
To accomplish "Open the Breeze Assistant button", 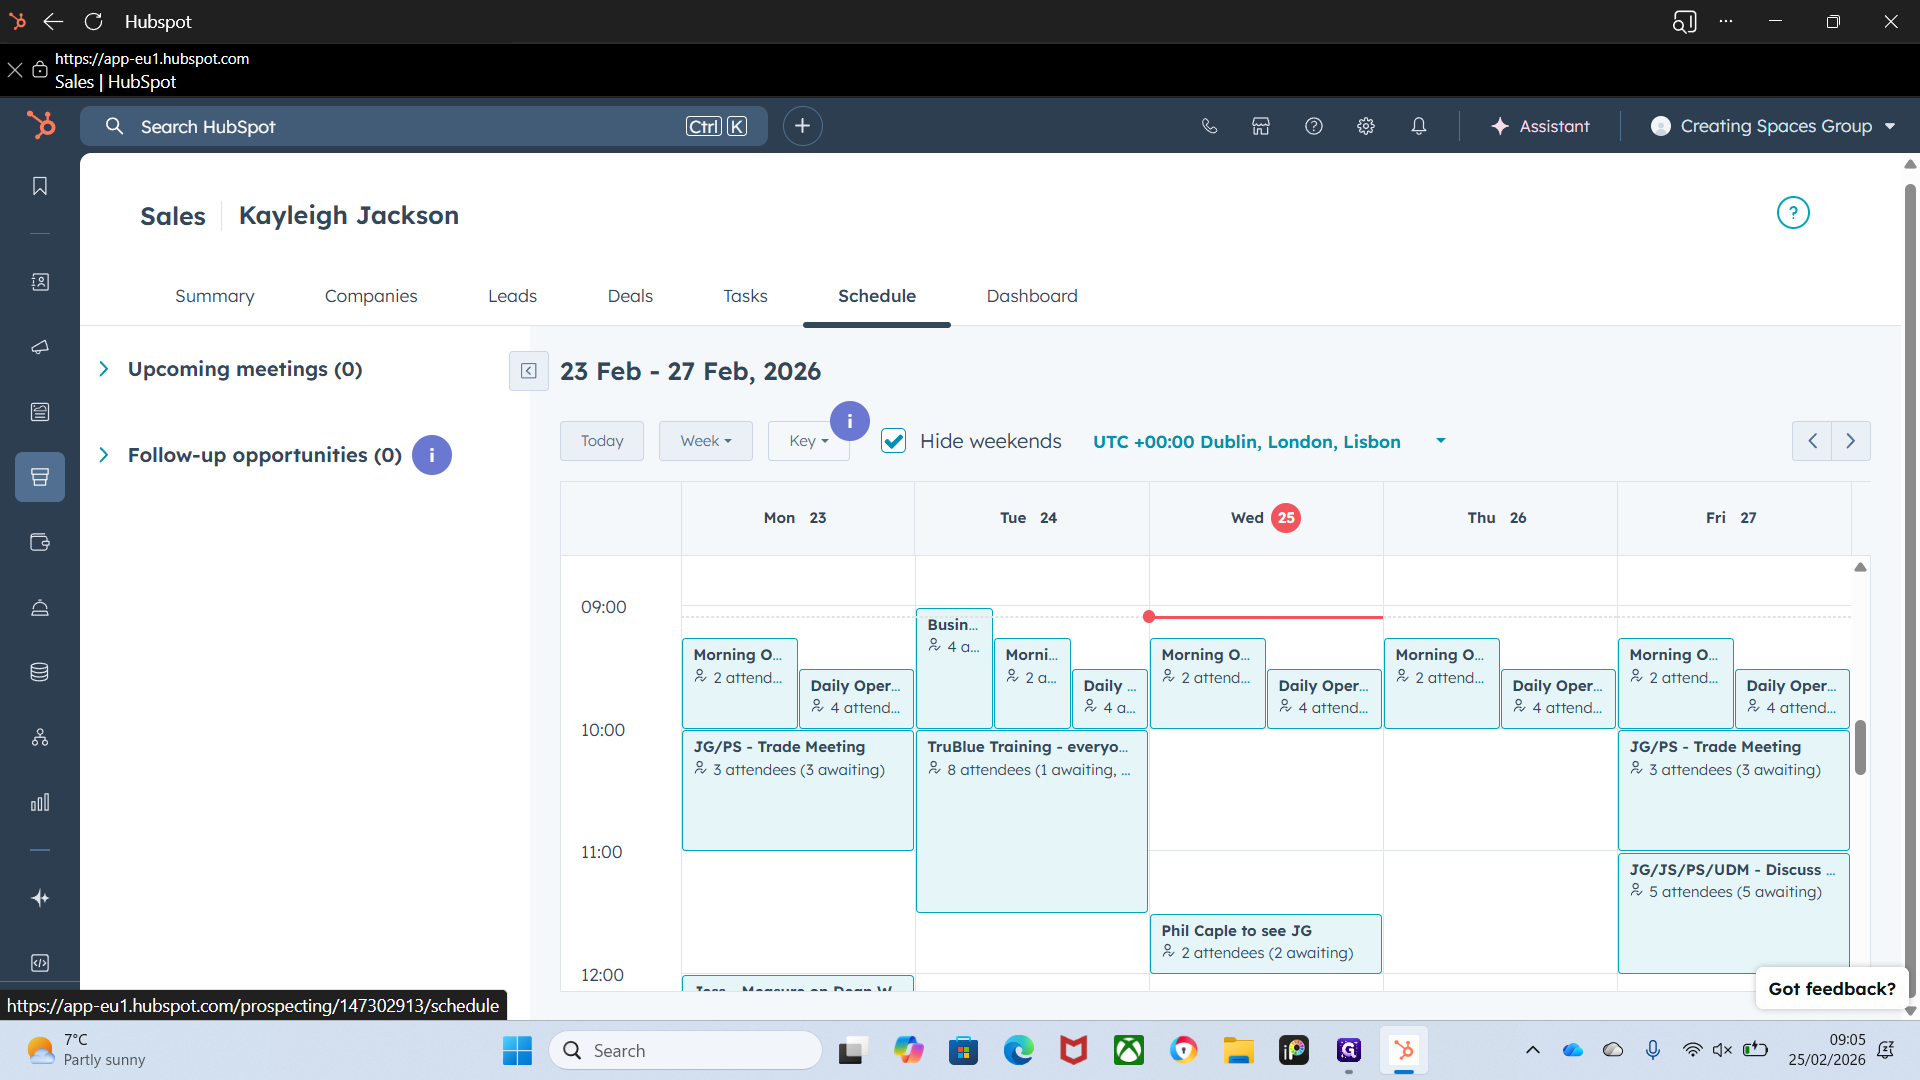I will point(1540,126).
